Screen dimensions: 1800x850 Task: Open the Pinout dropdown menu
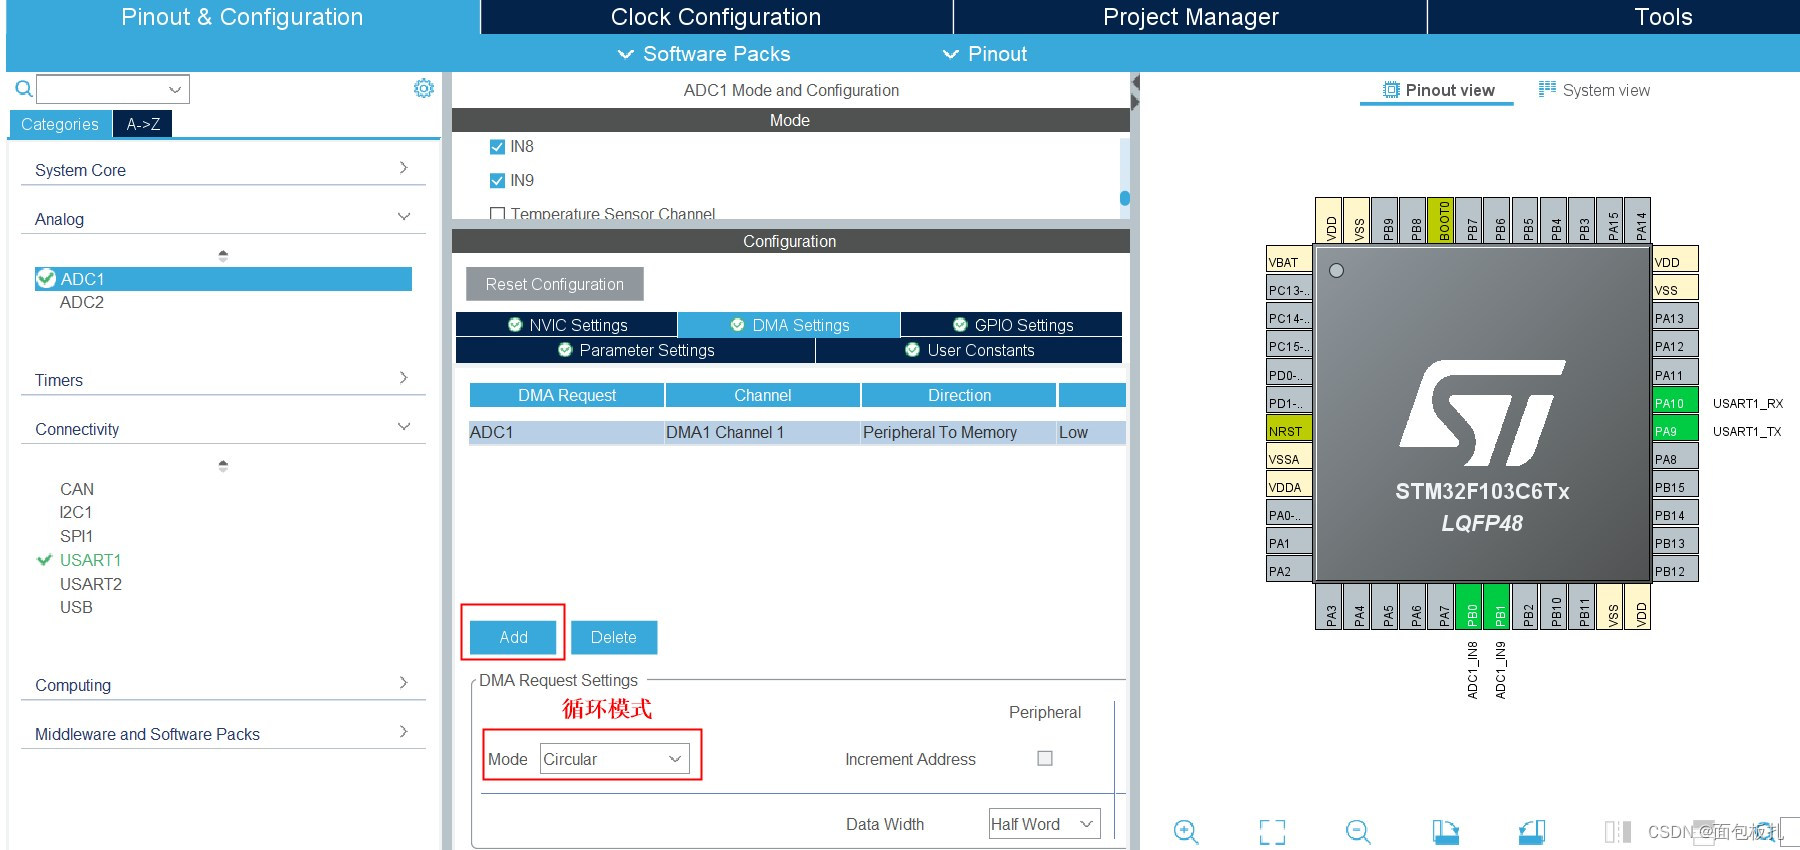pos(985,54)
